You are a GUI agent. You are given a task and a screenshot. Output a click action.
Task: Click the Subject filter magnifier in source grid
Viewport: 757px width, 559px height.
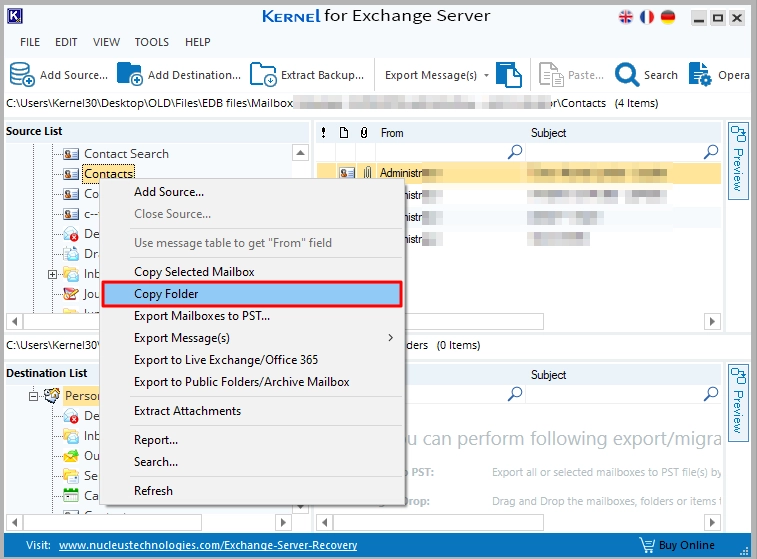coord(711,152)
